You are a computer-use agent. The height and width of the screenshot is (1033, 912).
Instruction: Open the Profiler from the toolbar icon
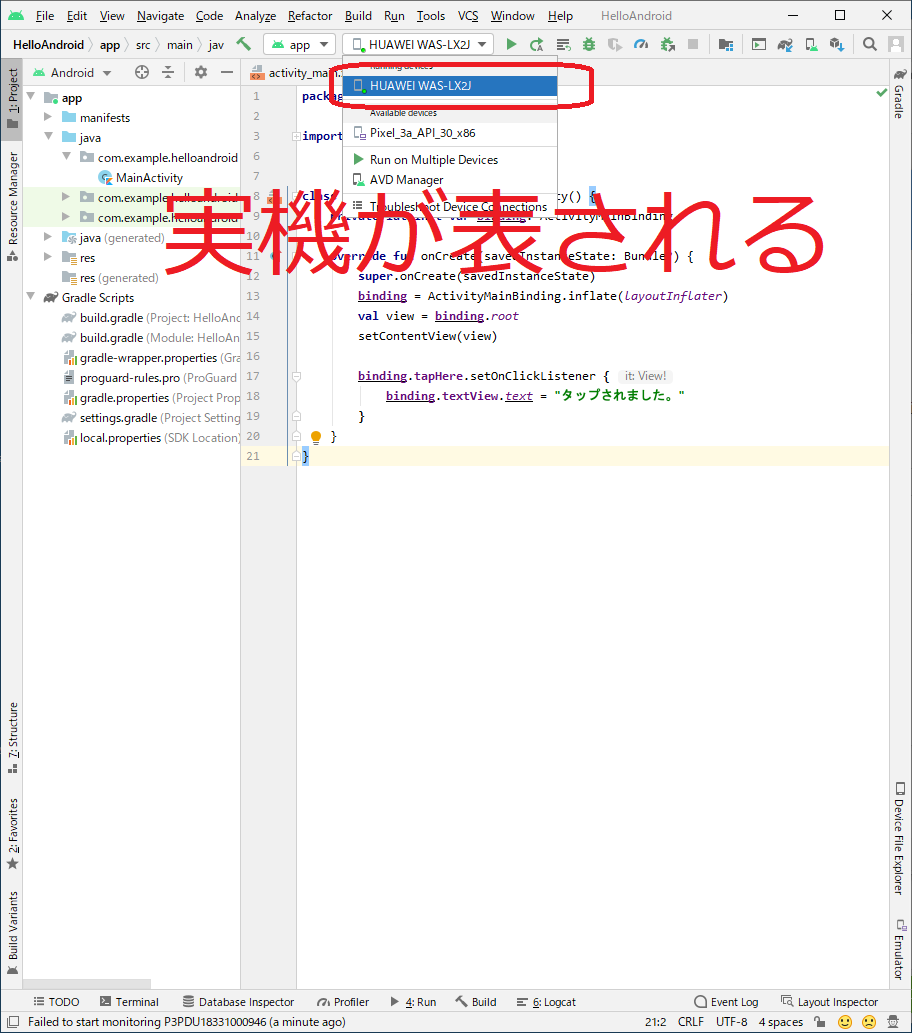coord(641,44)
